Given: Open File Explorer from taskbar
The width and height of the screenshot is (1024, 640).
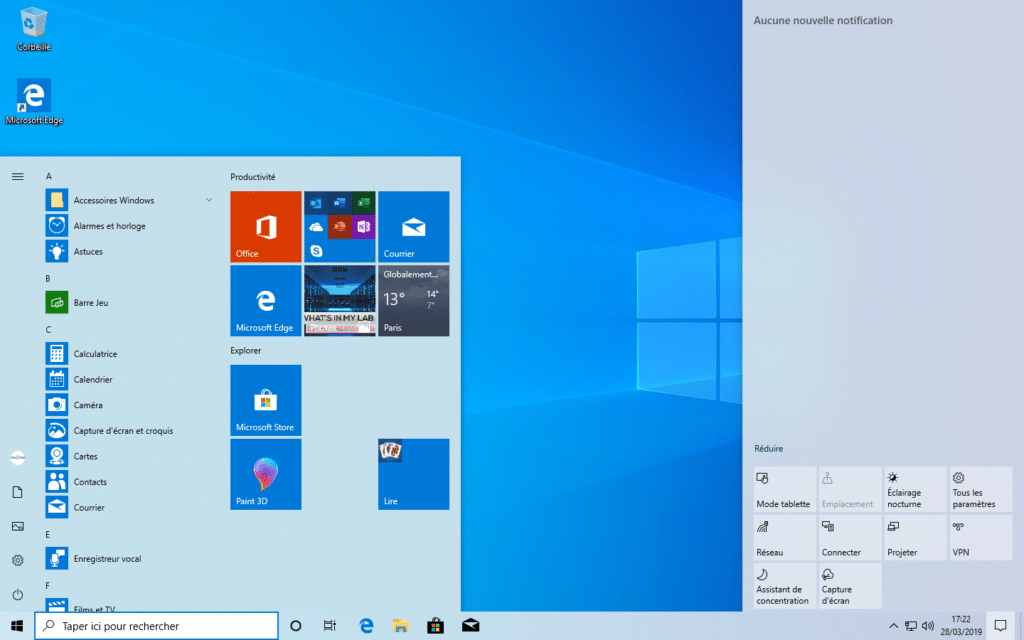Looking at the screenshot, I should coord(400,626).
